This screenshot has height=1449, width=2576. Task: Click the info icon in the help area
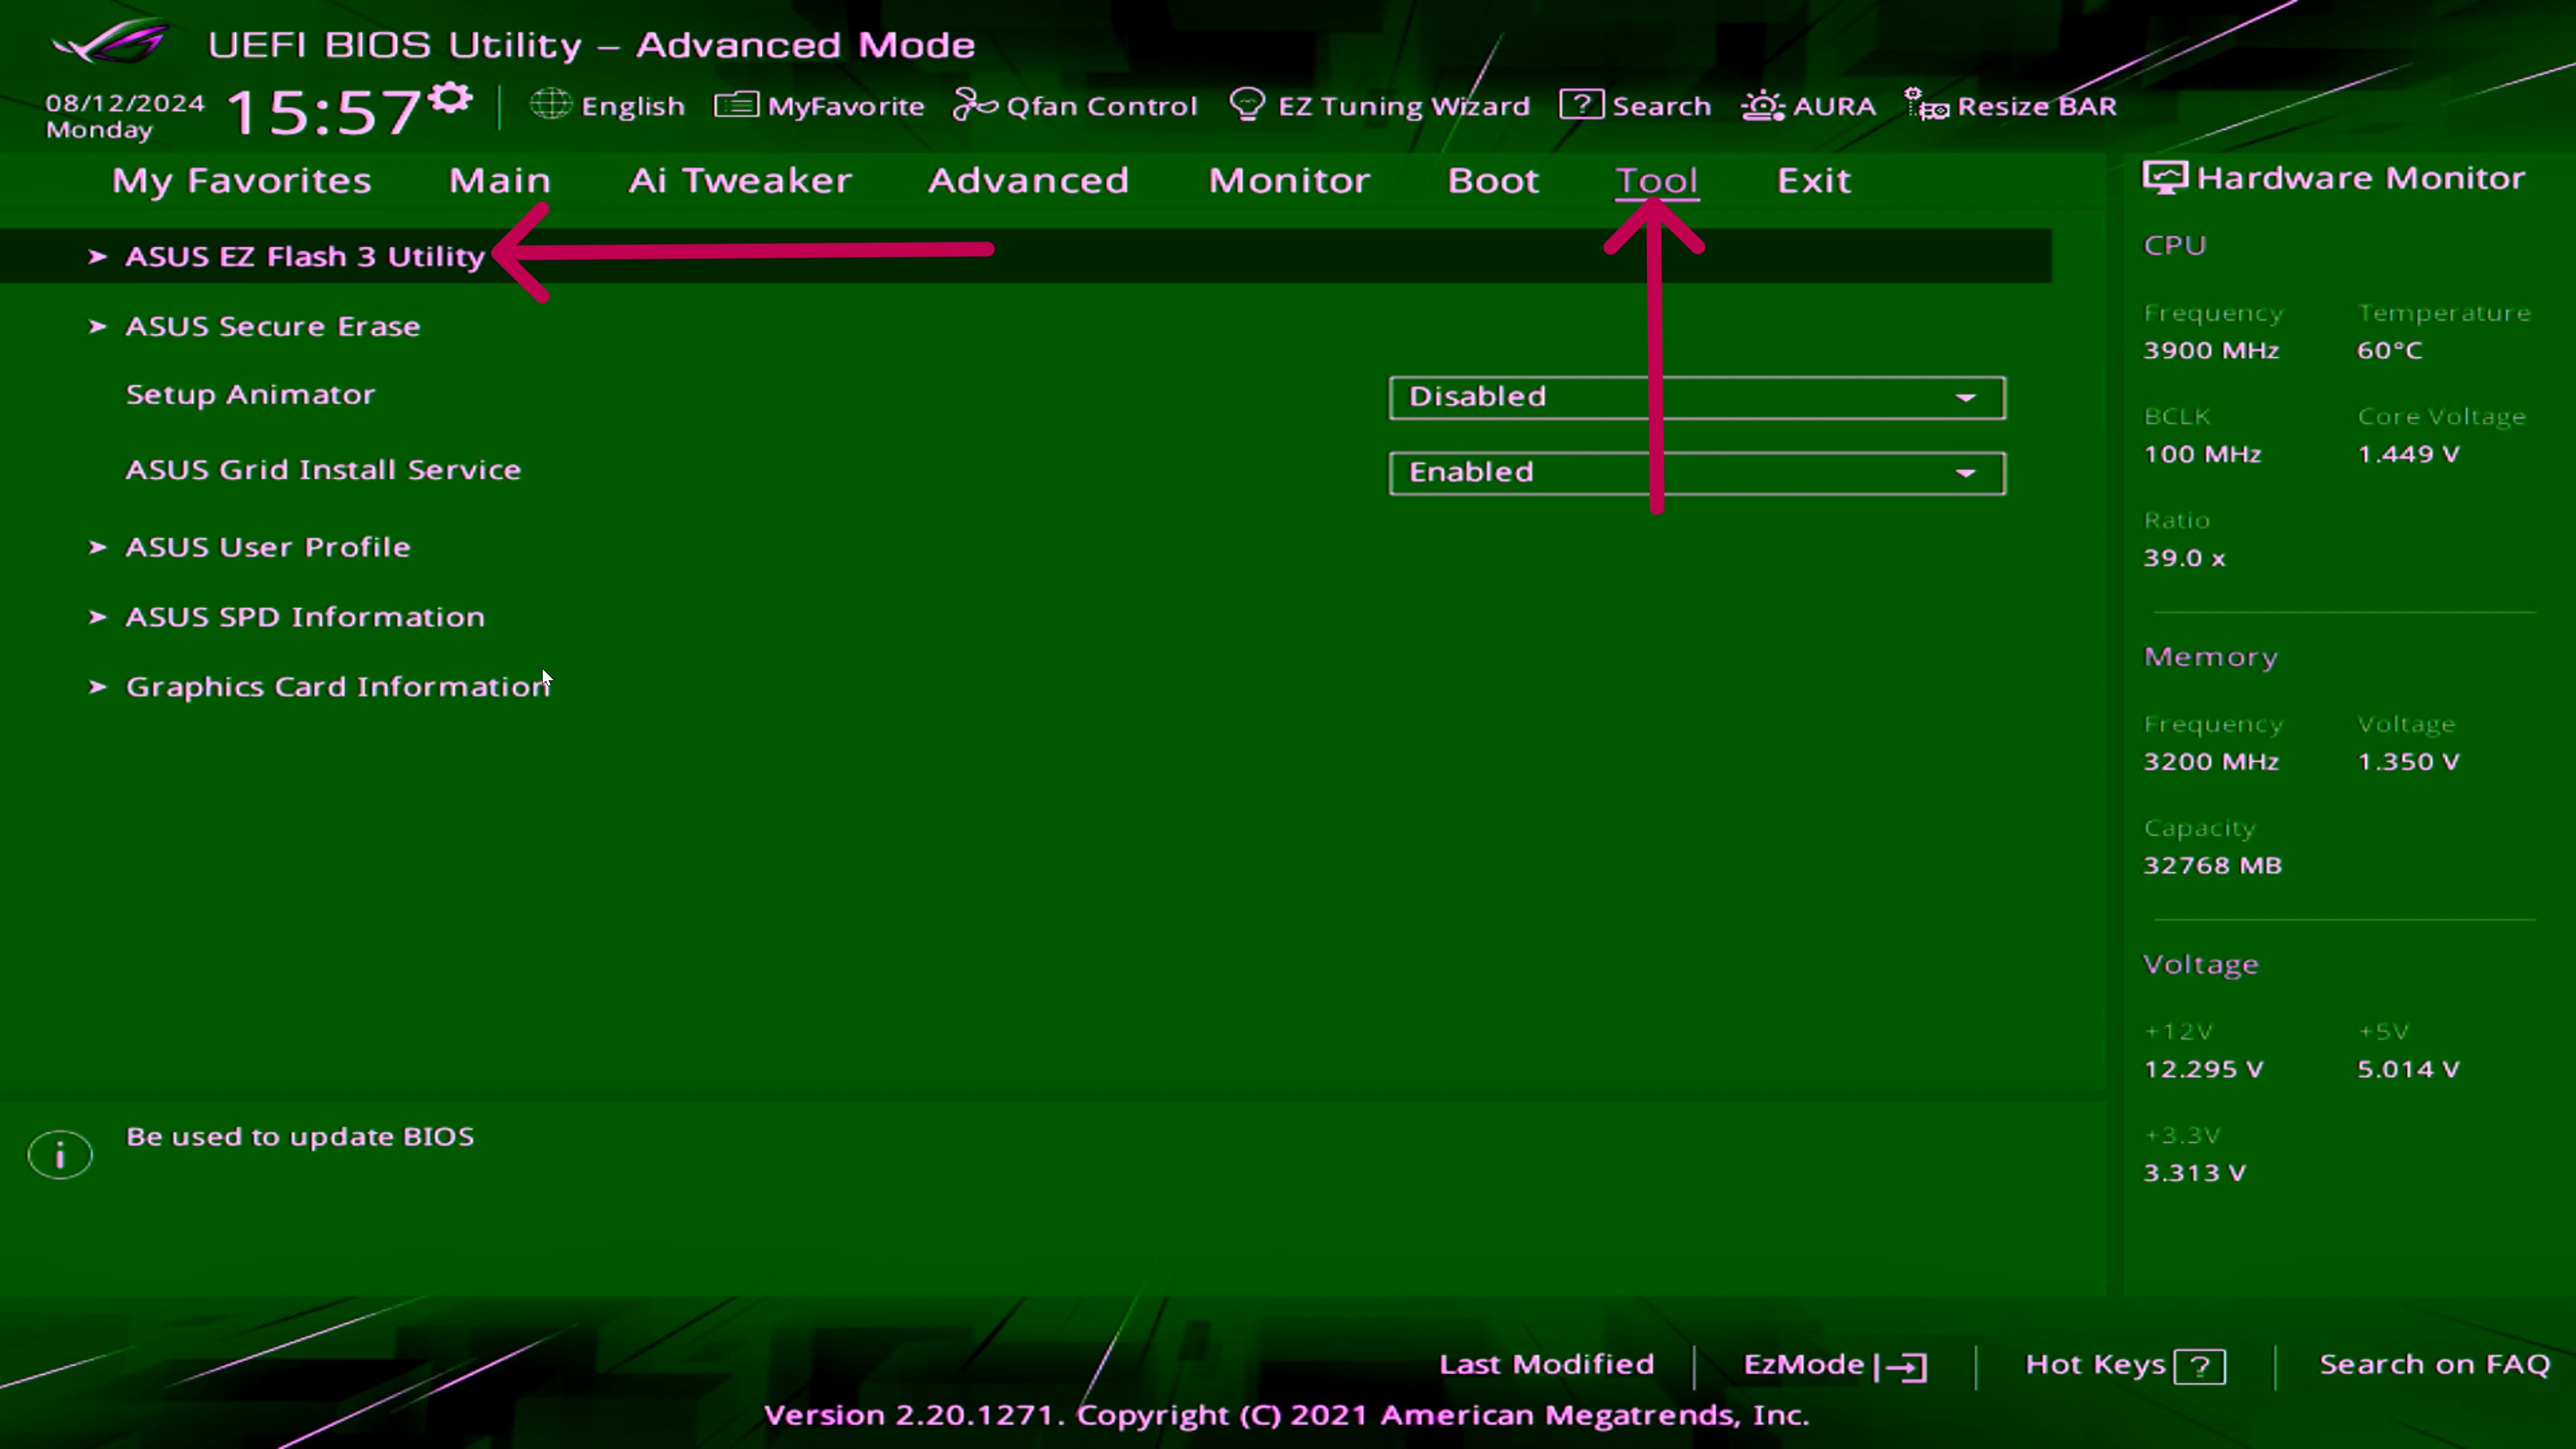point(60,1155)
